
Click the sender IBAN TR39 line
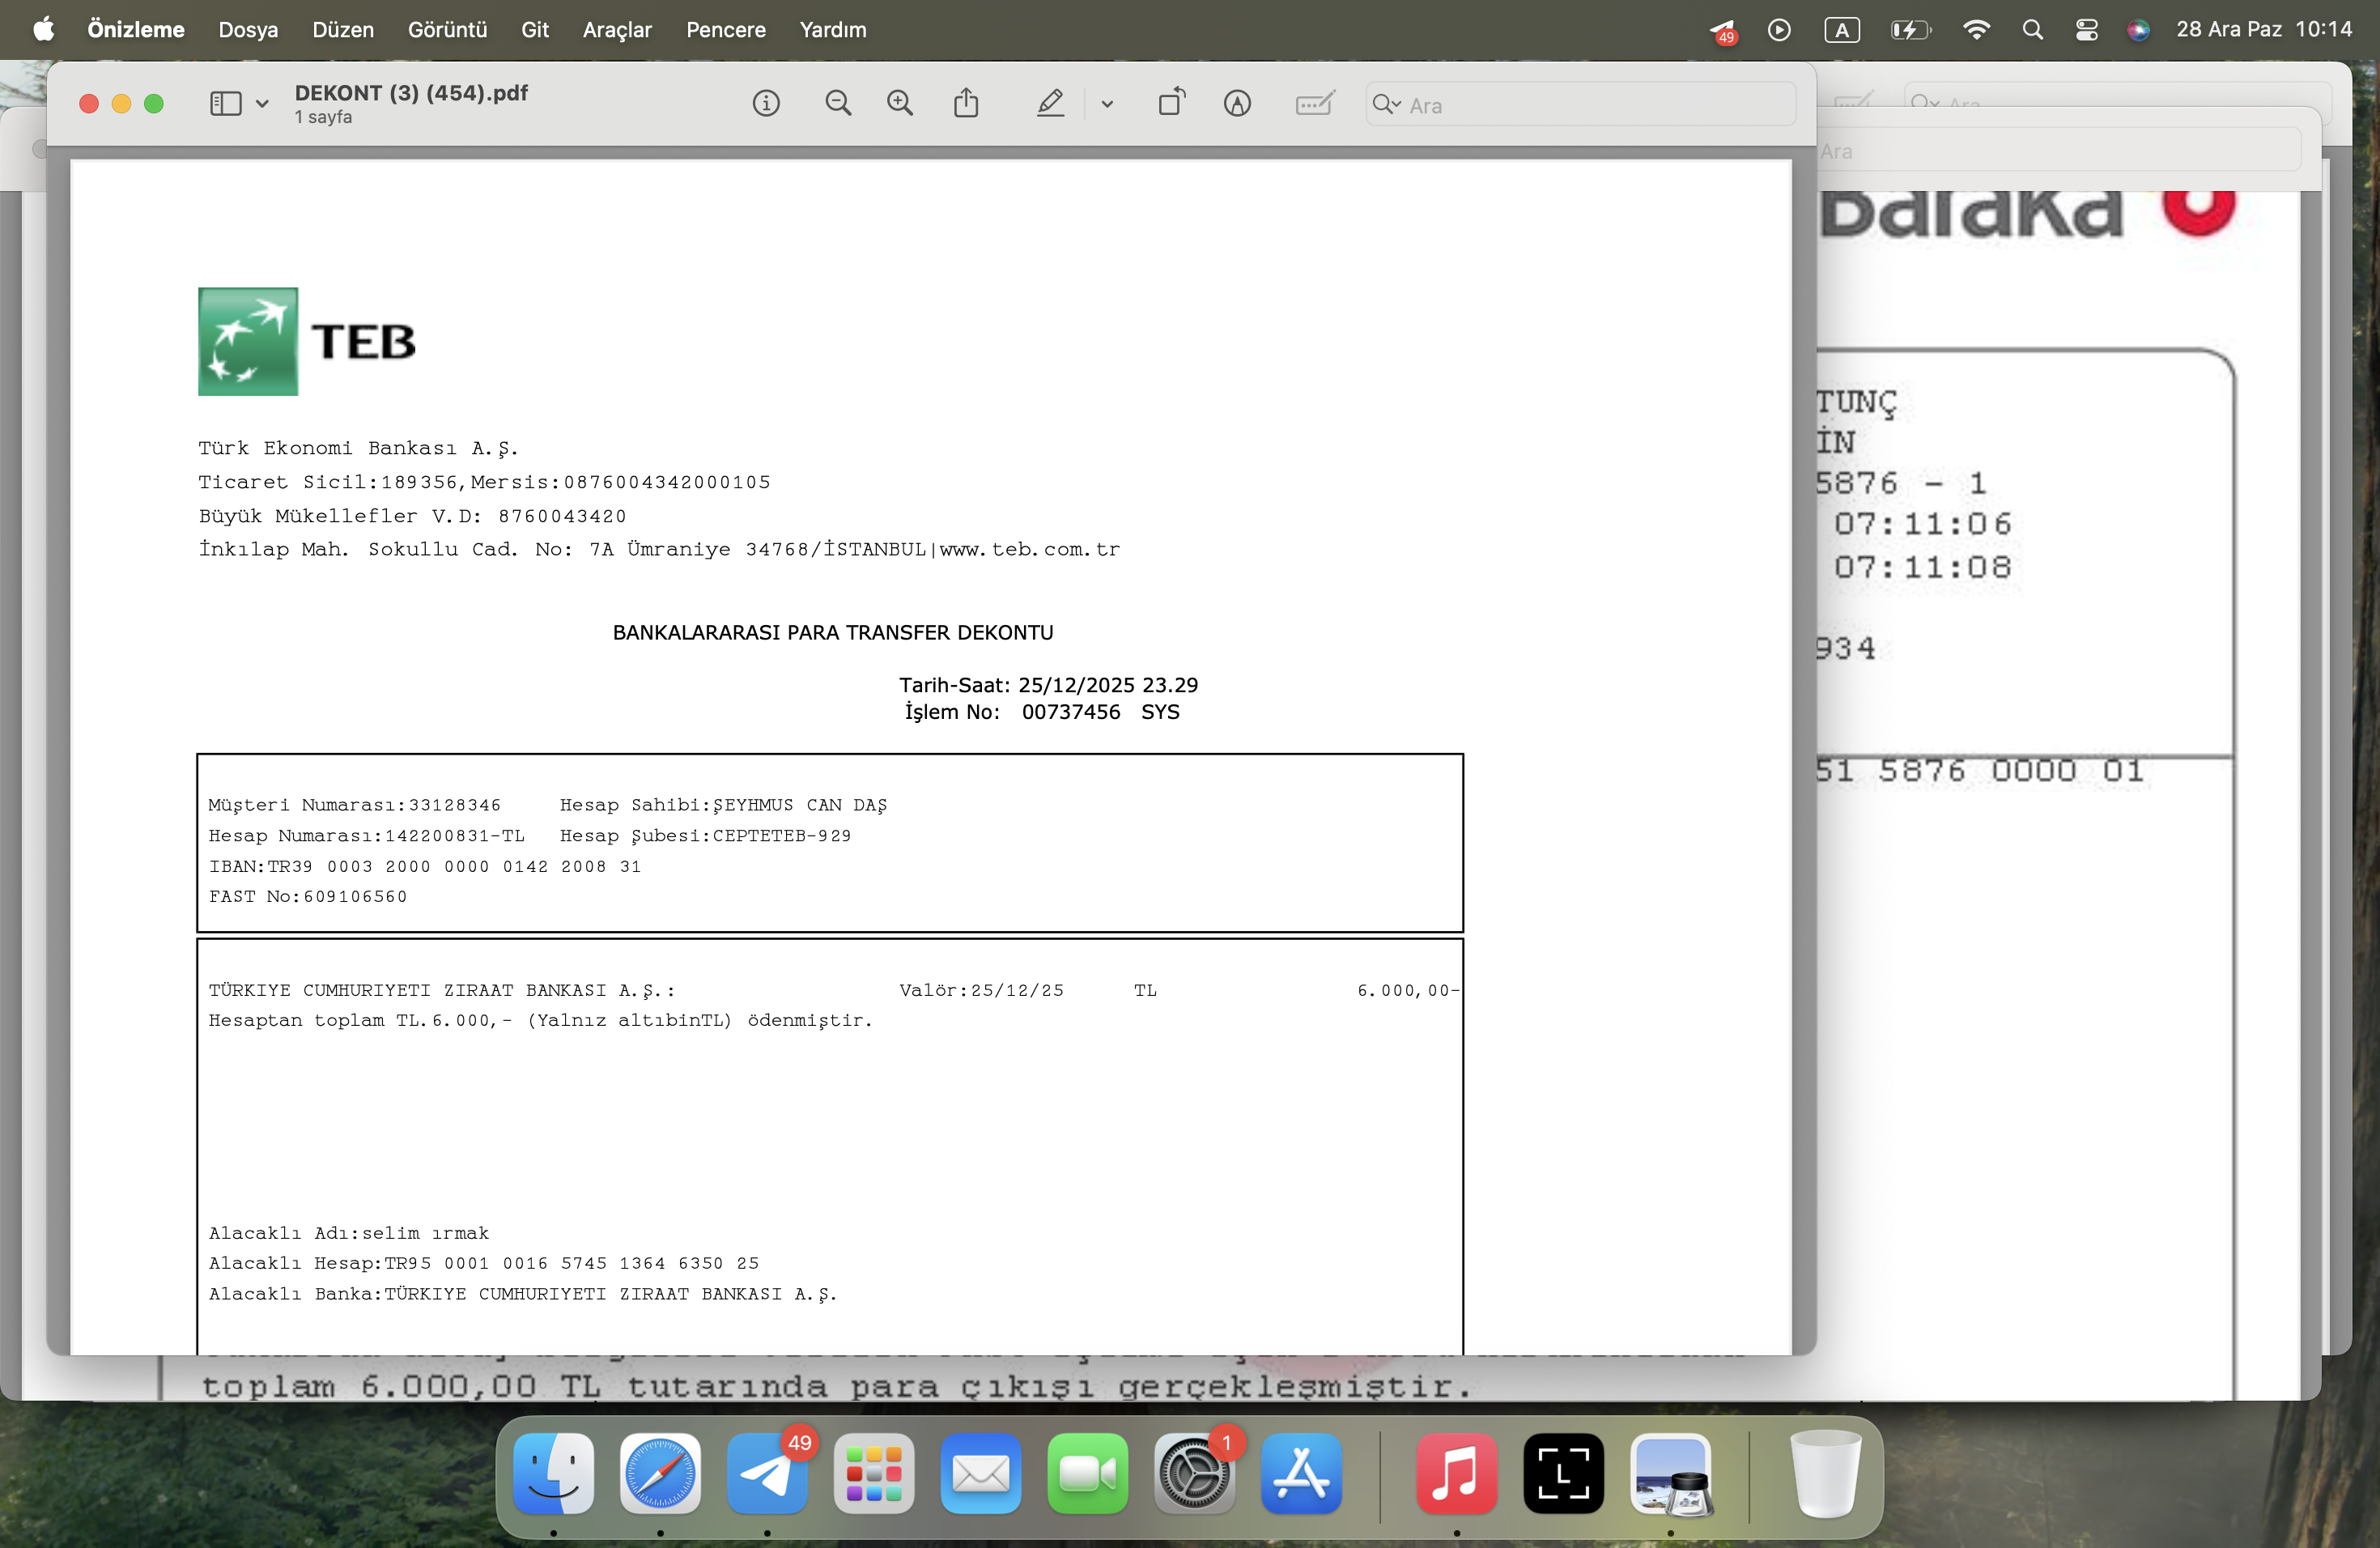pyautogui.click(x=425, y=866)
